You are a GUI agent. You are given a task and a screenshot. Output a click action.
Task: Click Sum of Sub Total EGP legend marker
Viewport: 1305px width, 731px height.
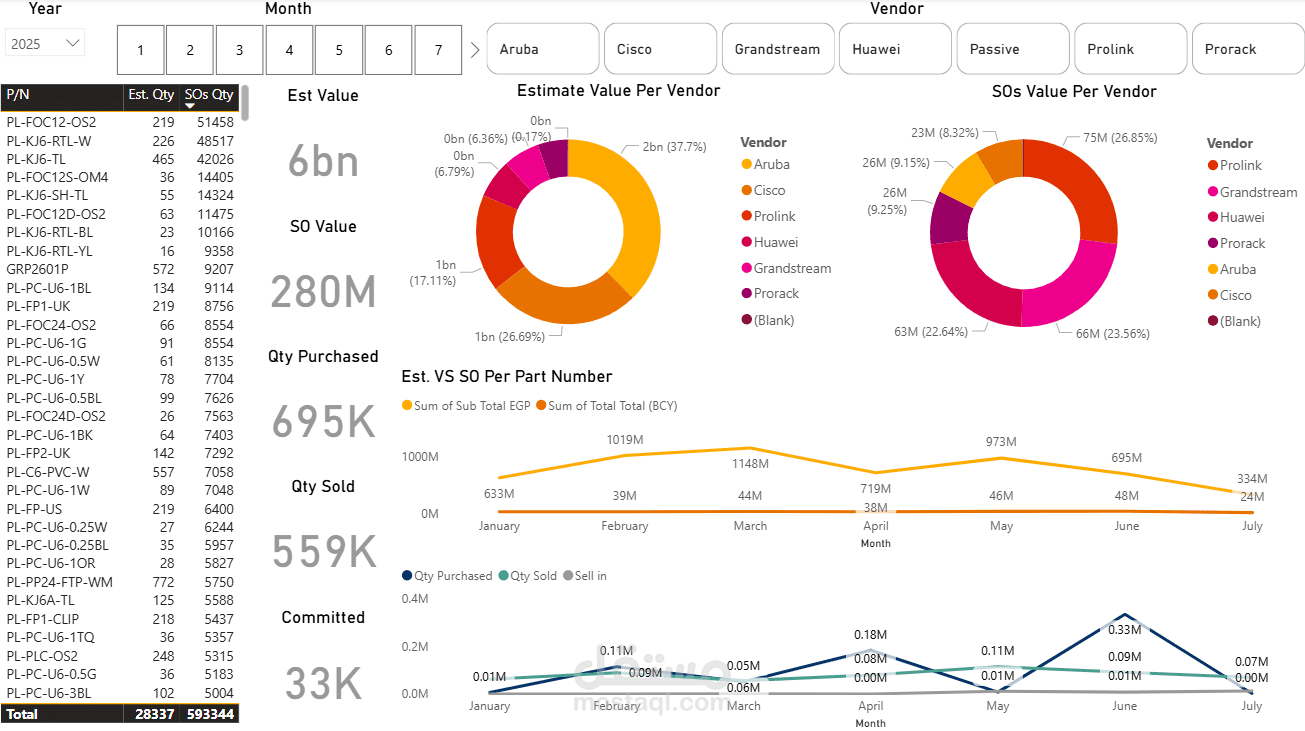[x=406, y=406]
